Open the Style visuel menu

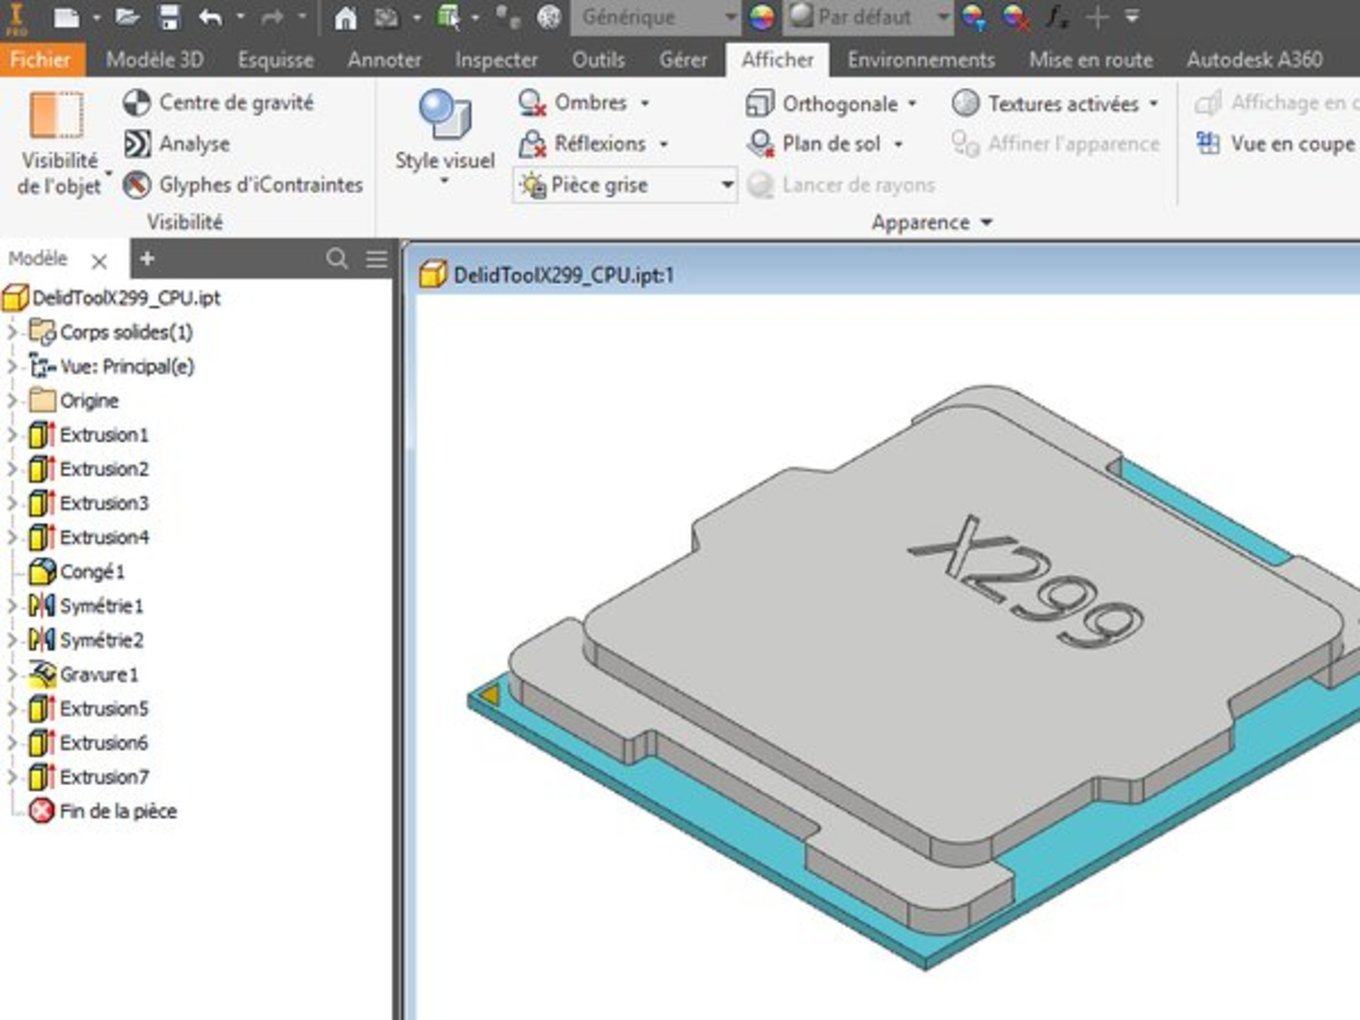(445, 138)
